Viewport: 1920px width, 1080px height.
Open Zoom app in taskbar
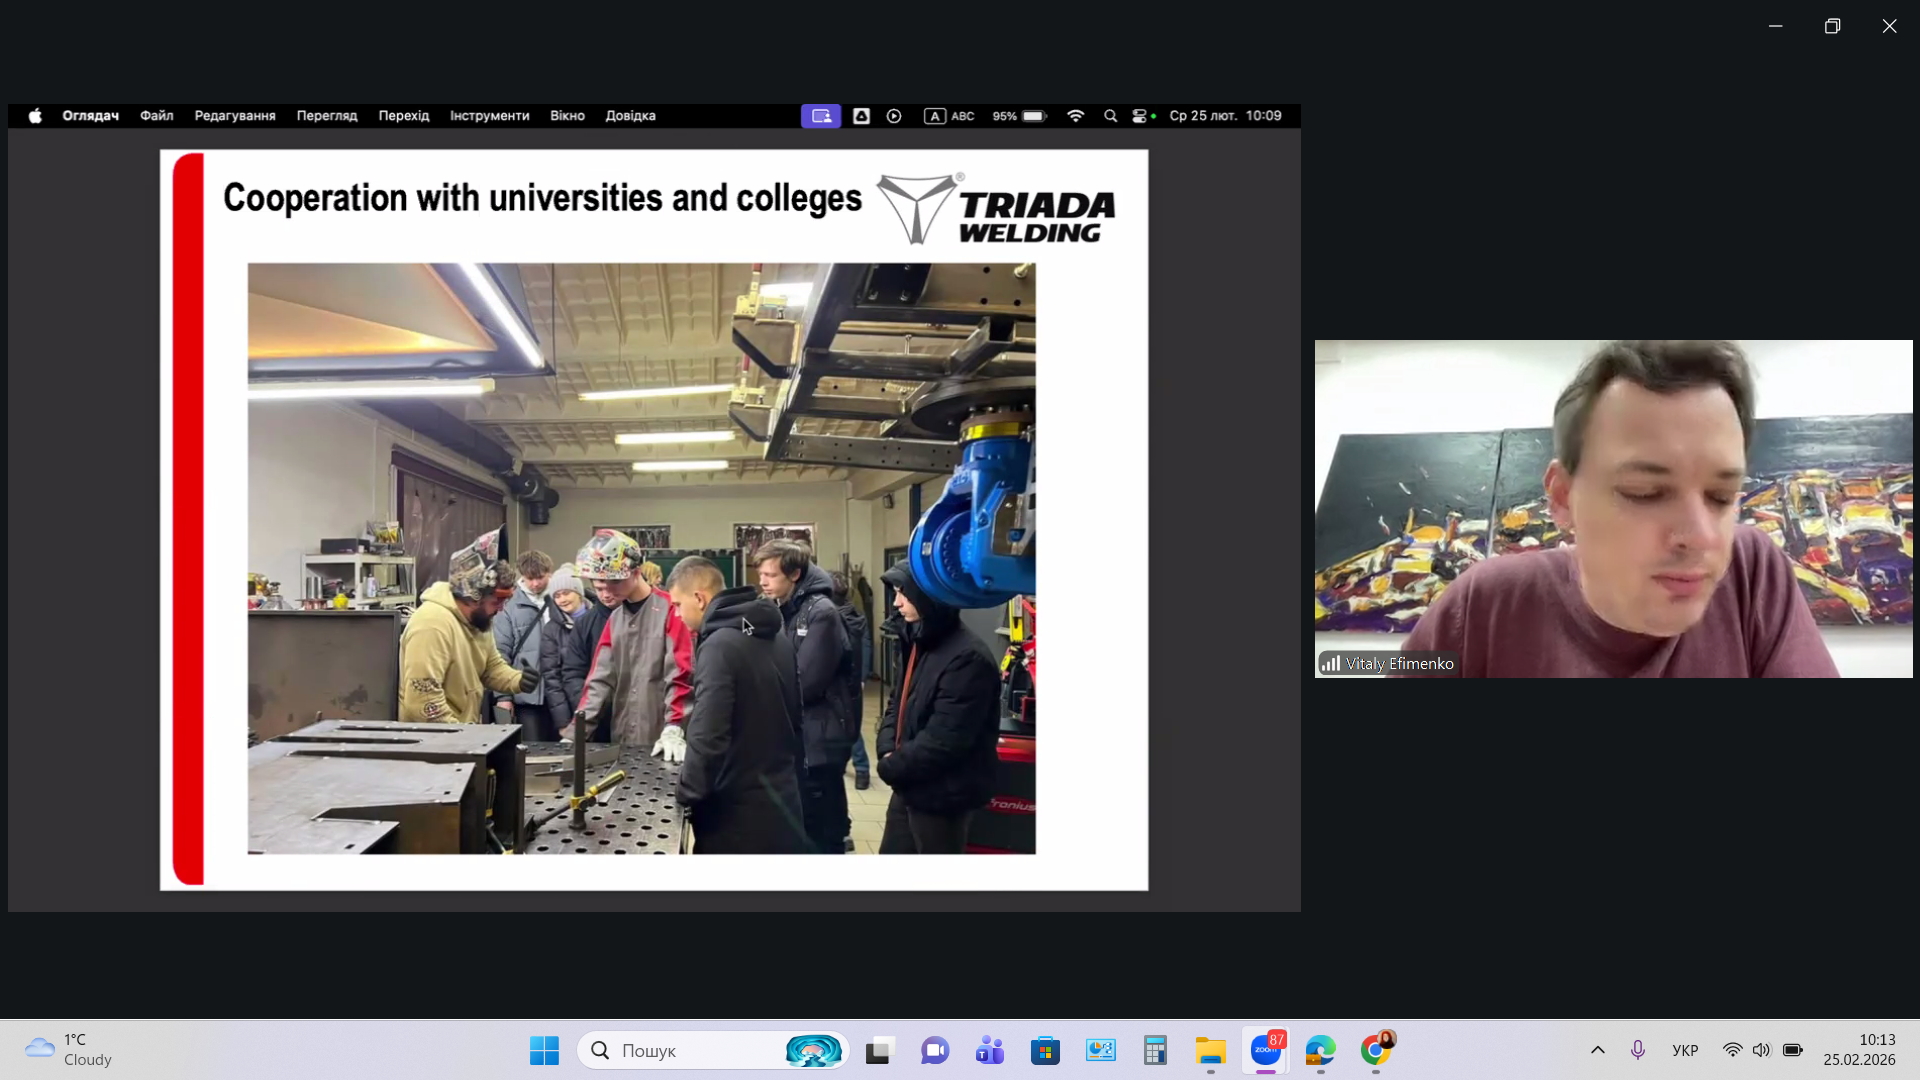tap(1266, 1050)
